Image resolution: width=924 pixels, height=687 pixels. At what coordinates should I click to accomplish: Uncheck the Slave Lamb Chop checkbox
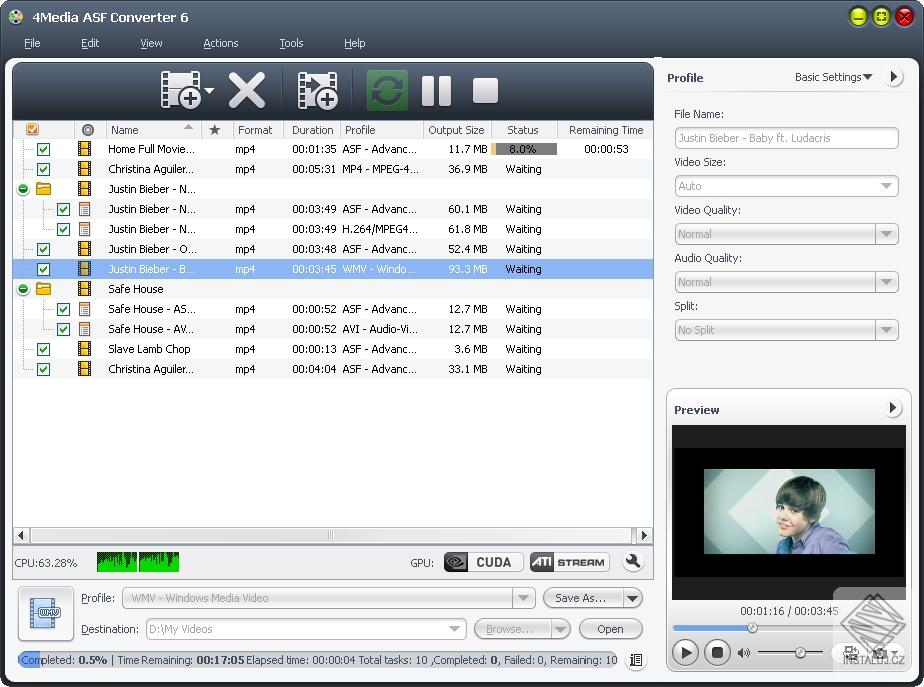44,349
